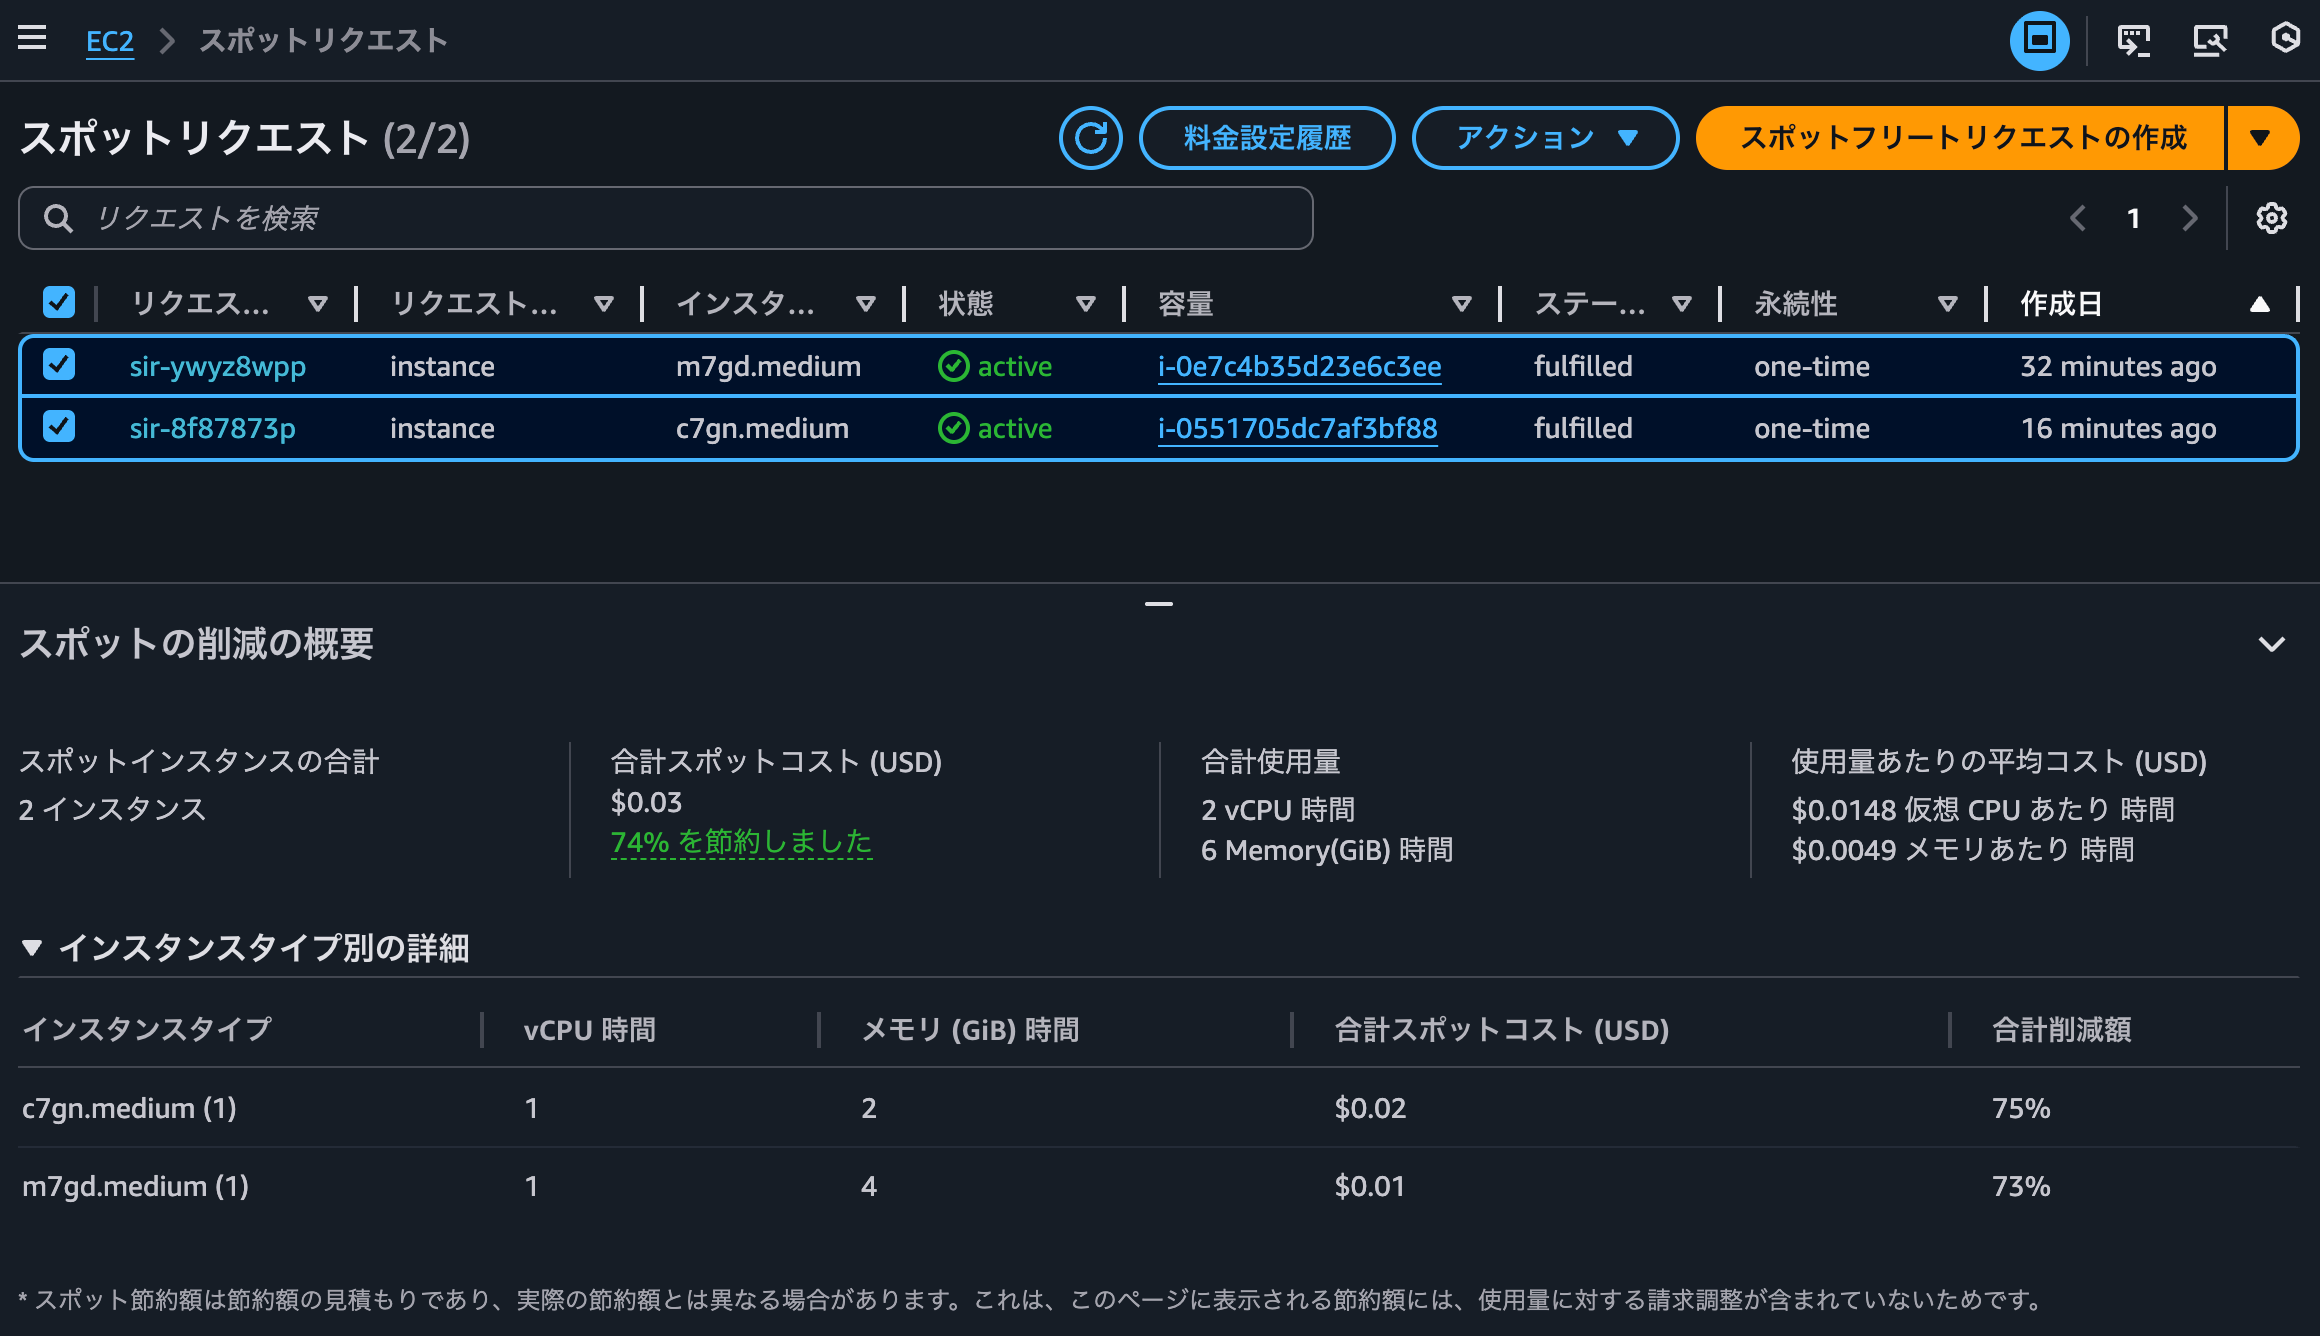Go to next page arrow

2190,218
